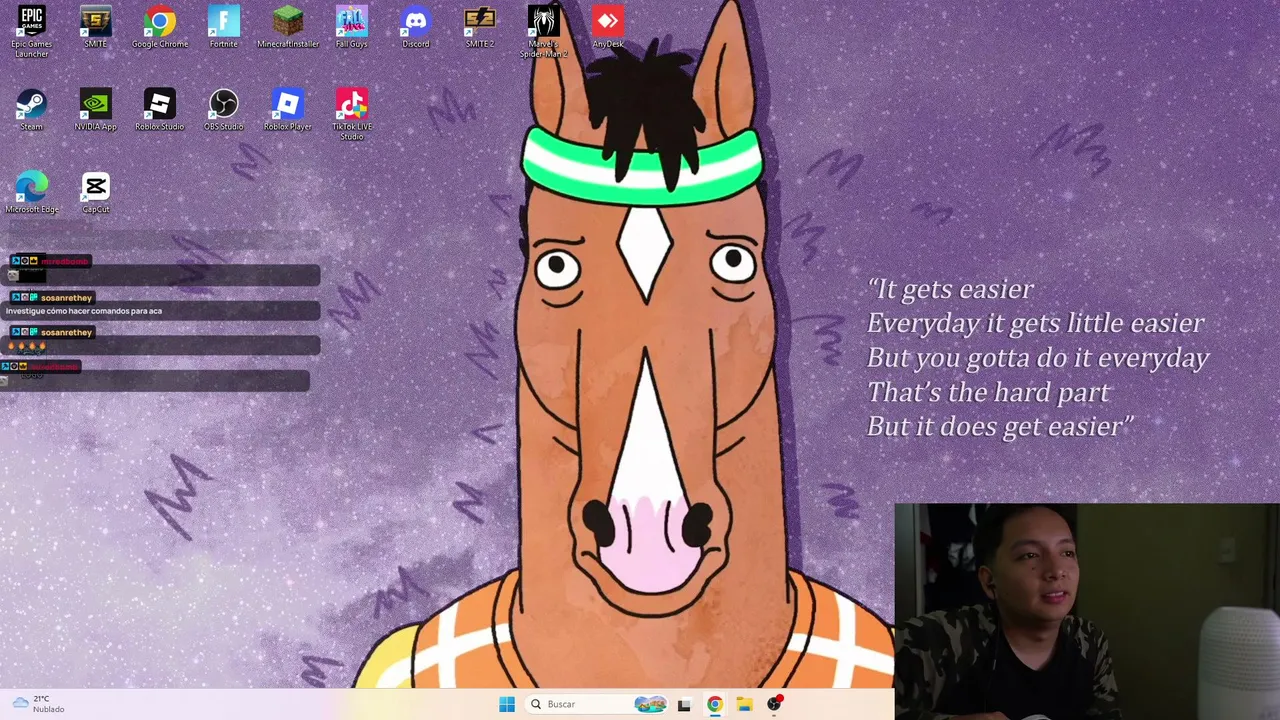Open the Discord desktop shortcut

(x=416, y=27)
